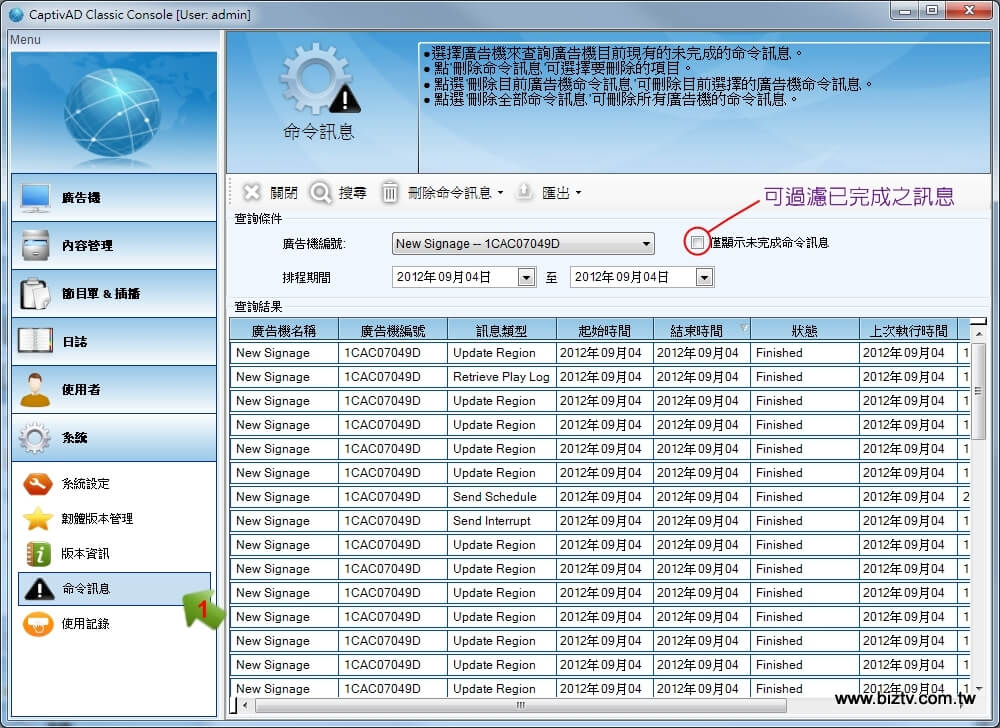Open the 廣告機 sidebar section
The image size is (1000, 728).
(113, 198)
